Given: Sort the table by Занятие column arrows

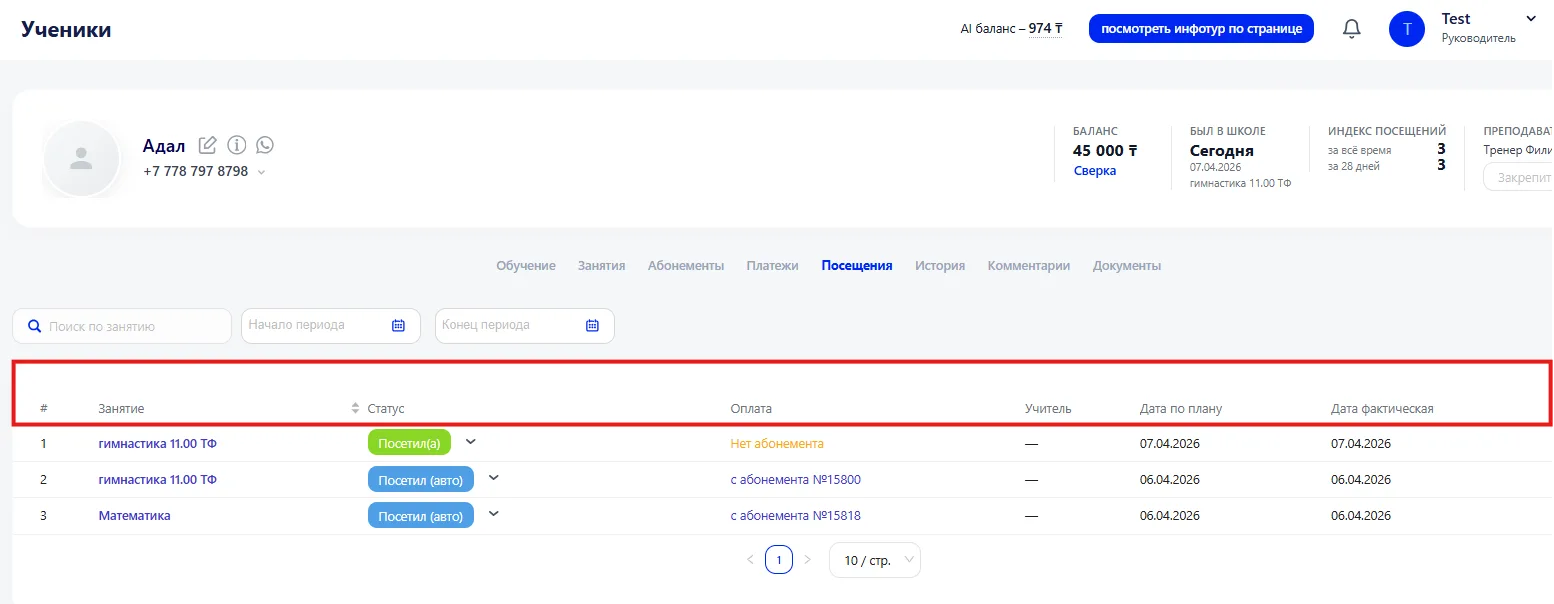Looking at the screenshot, I should click(x=354, y=408).
